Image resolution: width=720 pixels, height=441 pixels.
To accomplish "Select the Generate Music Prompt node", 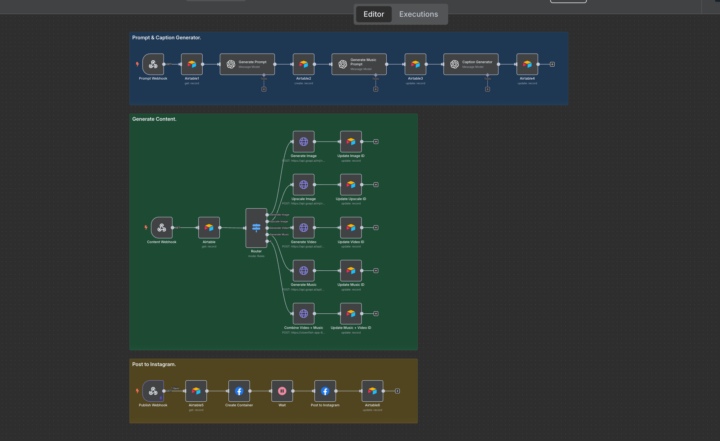I will [359, 64].
